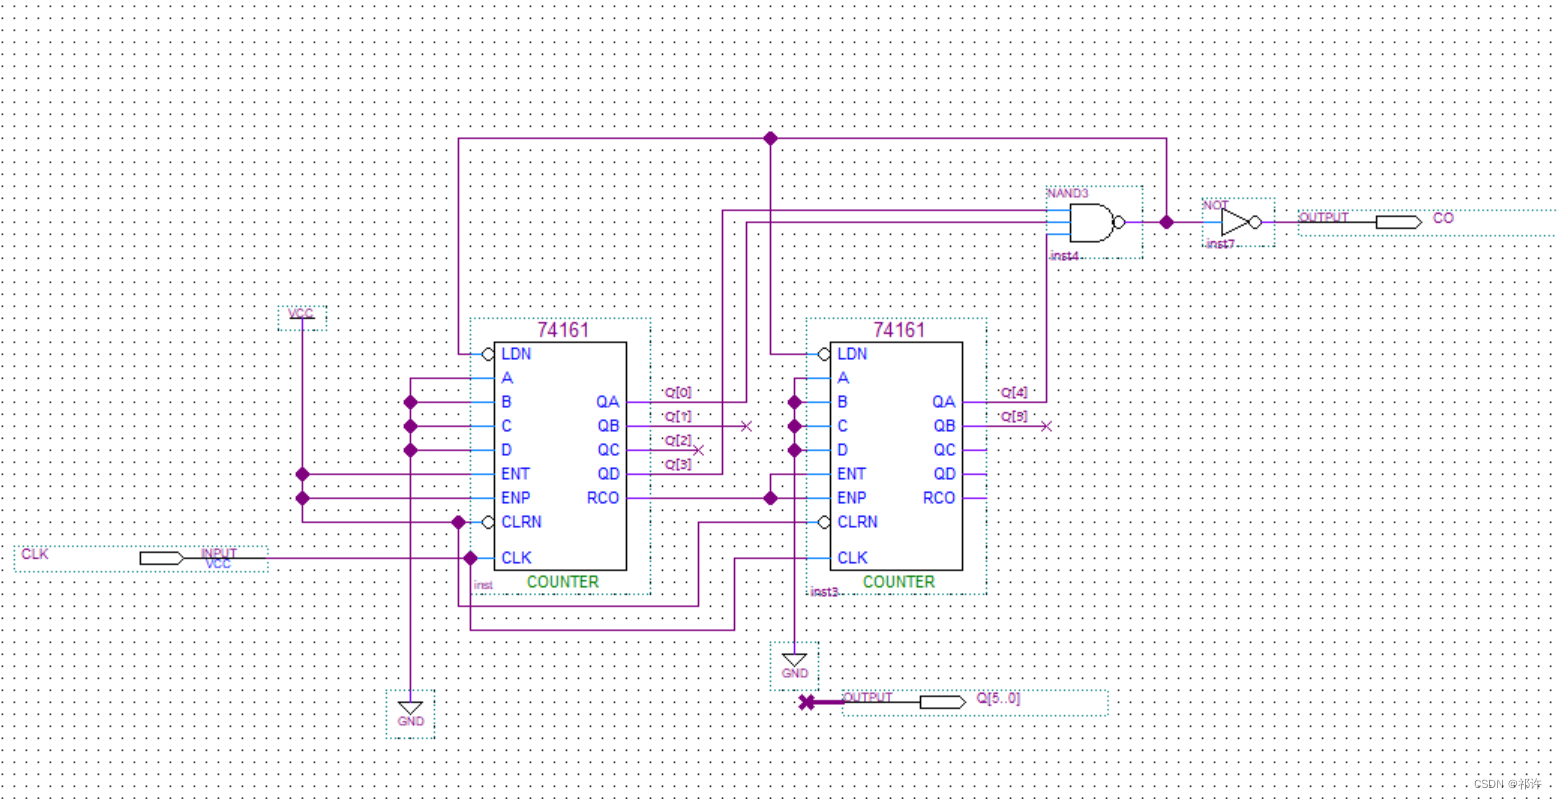Click the ENP pin label of counter inst3

pos(852,498)
